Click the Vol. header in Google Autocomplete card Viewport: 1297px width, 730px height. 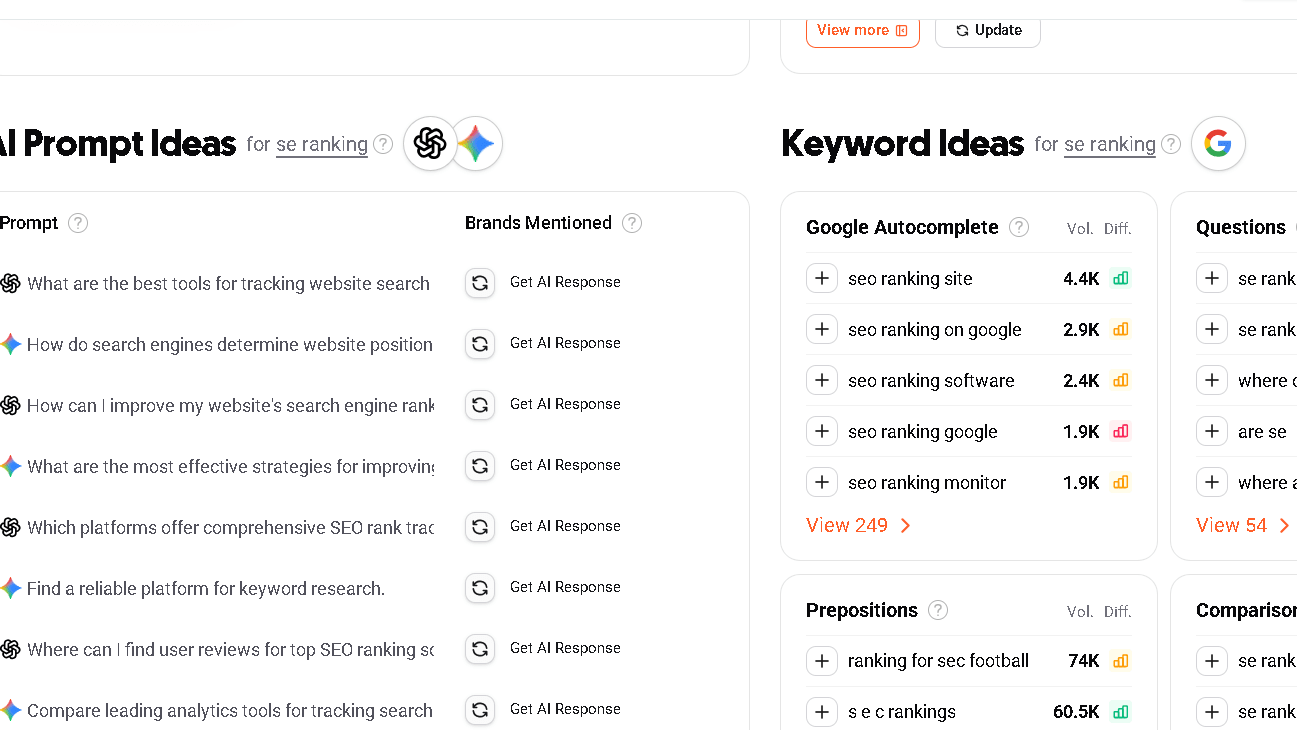(x=1080, y=229)
